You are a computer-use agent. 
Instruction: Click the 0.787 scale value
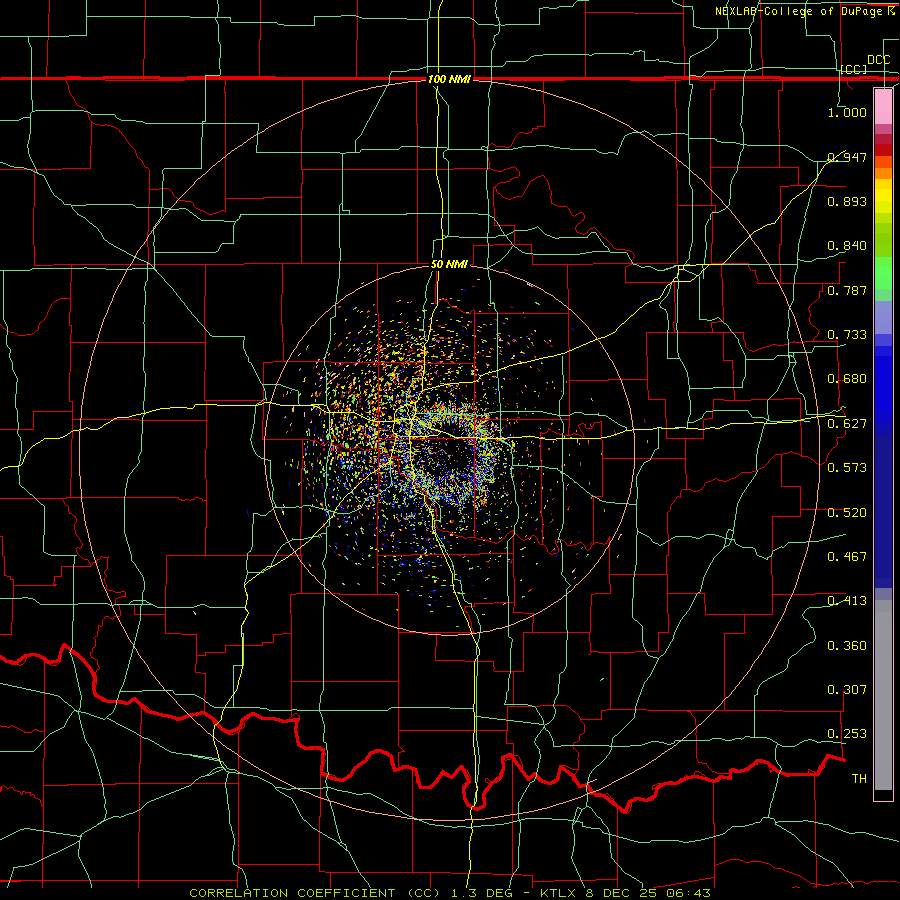click(x=847, y=290)
